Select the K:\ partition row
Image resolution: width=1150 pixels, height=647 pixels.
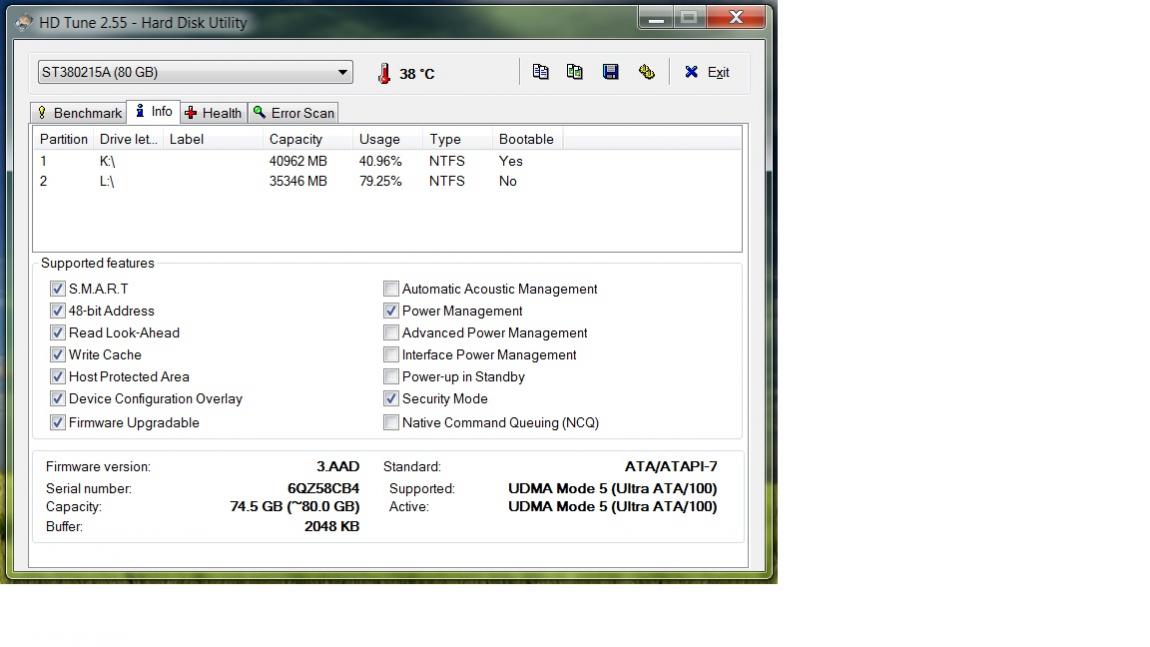[387, 161]
